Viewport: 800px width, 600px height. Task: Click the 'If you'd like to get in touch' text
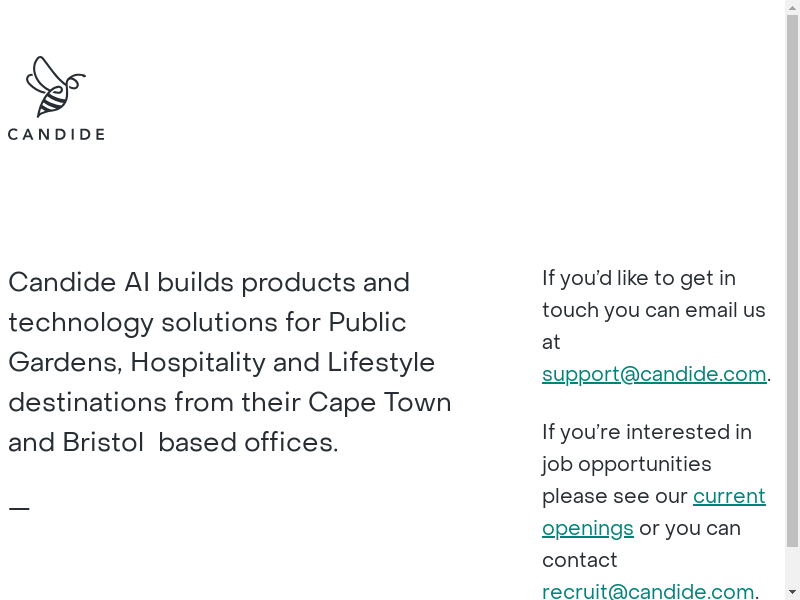point(638,278)
